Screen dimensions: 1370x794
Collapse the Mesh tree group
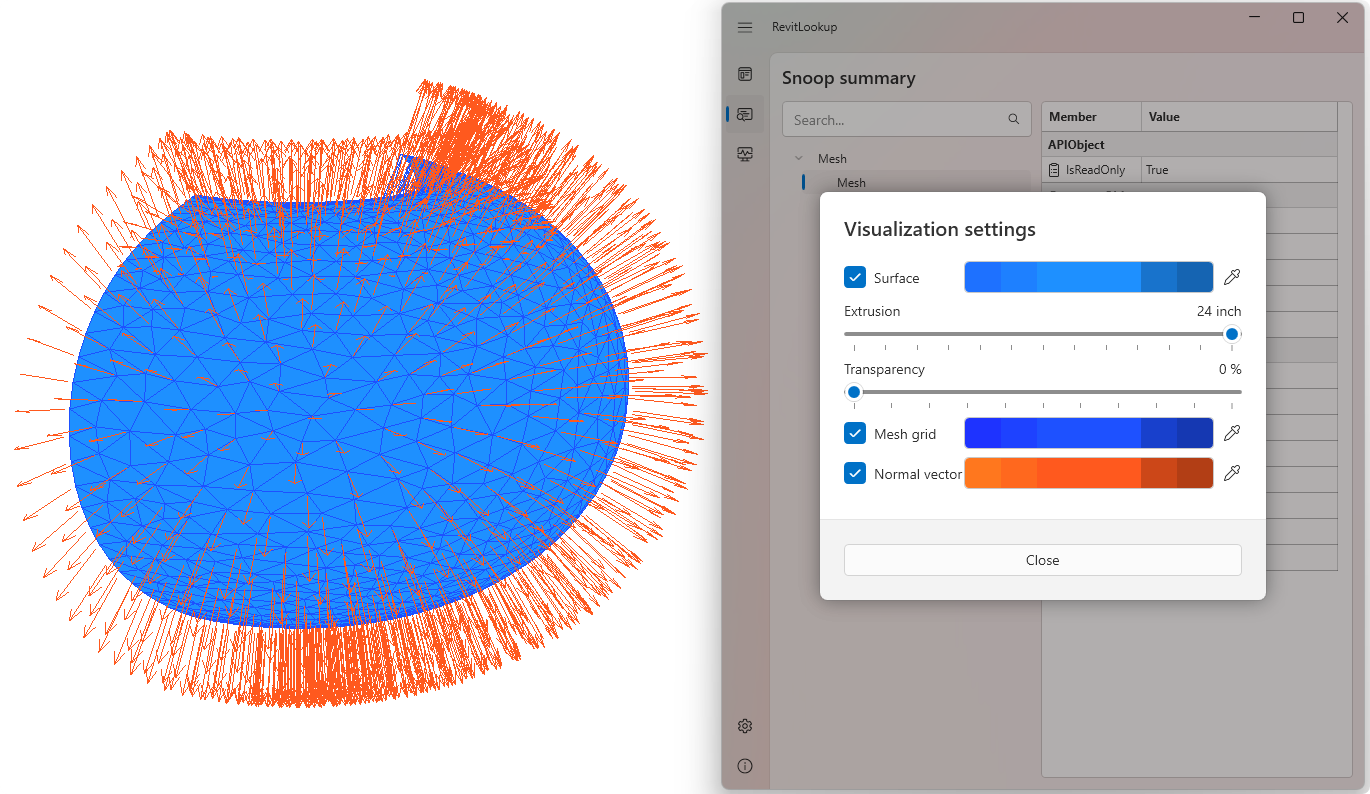pyautogui.click(x=798, y=158)
